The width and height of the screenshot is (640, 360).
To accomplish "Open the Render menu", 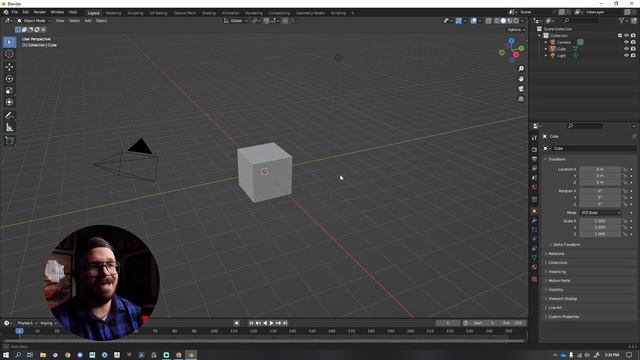I will coord(40,12).
